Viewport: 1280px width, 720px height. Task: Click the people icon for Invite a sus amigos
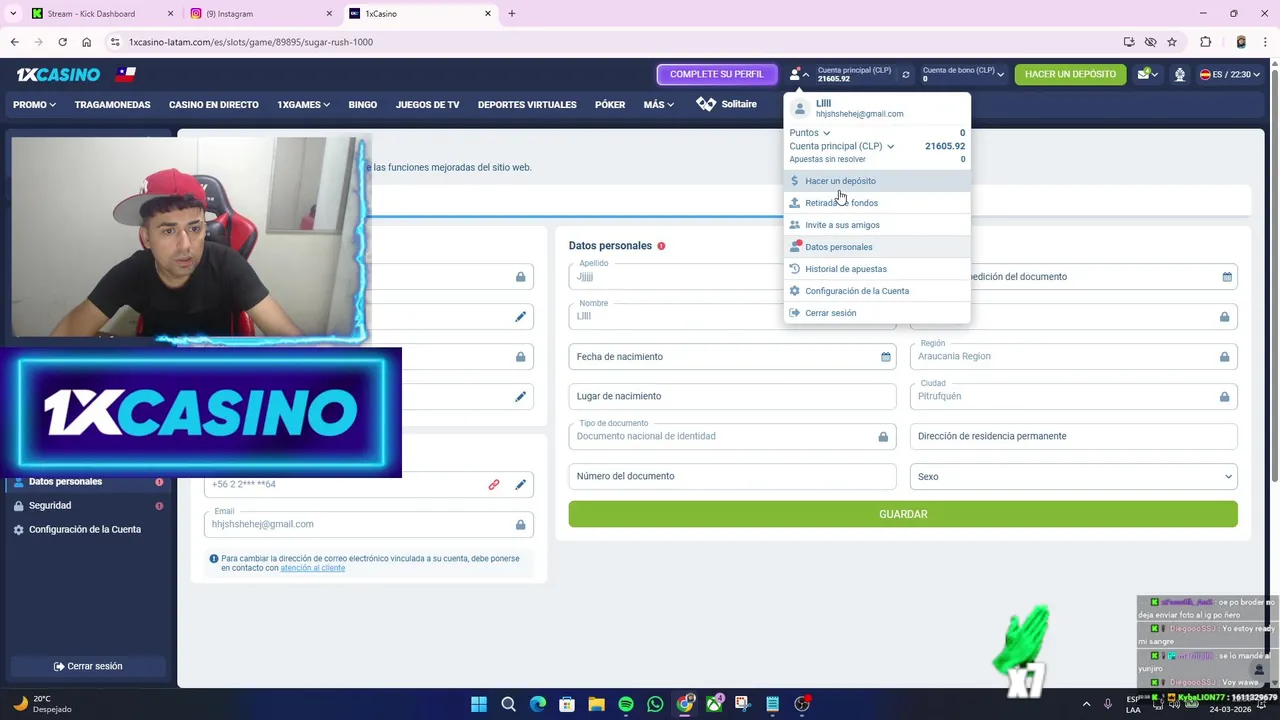(795, 225)
